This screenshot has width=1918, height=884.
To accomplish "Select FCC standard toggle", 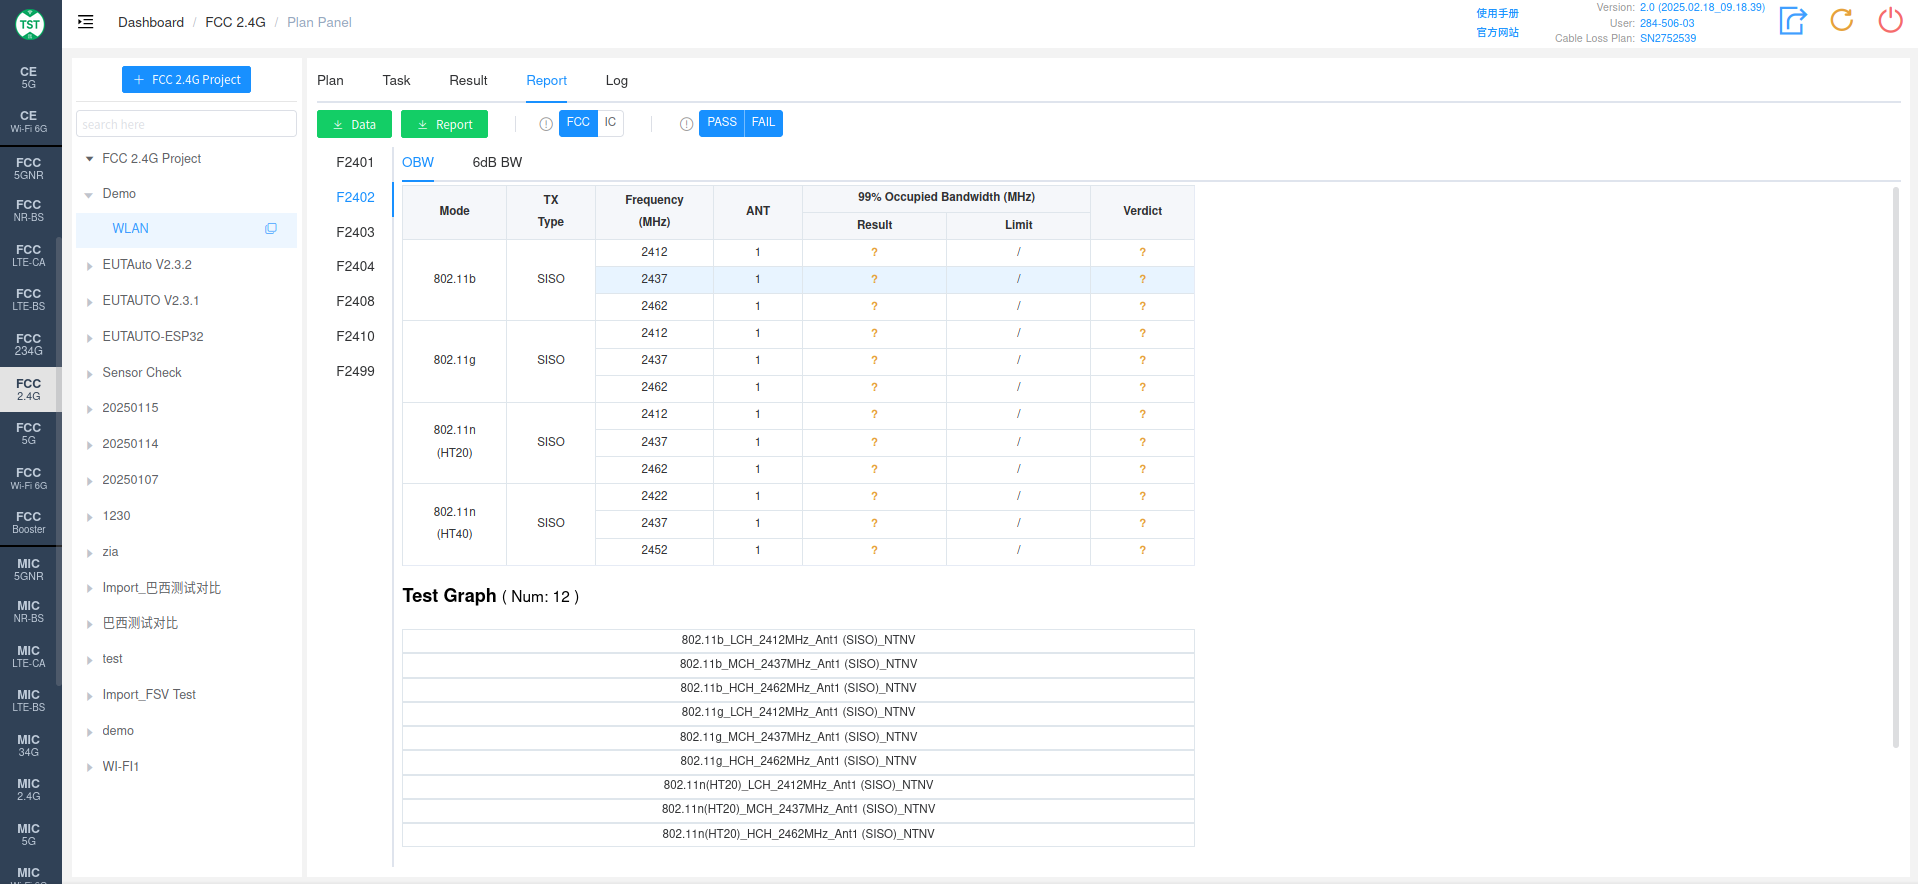I will tap(578, 123).
